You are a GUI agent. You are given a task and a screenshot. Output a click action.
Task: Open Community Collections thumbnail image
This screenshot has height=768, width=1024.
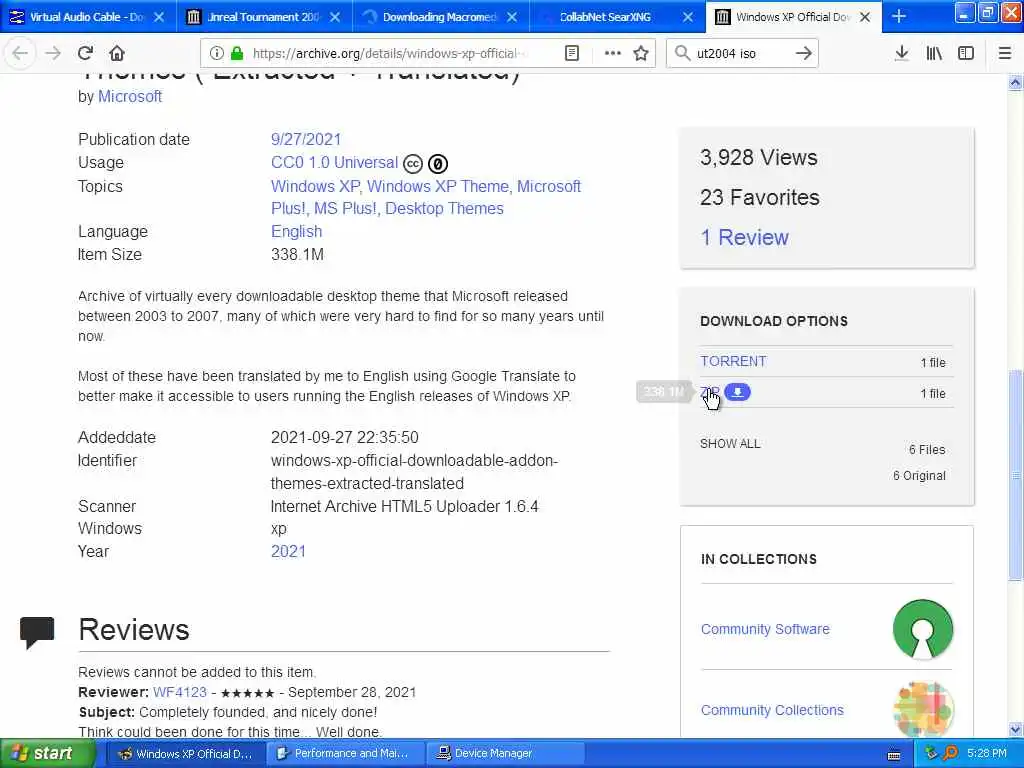click(923, 709)
